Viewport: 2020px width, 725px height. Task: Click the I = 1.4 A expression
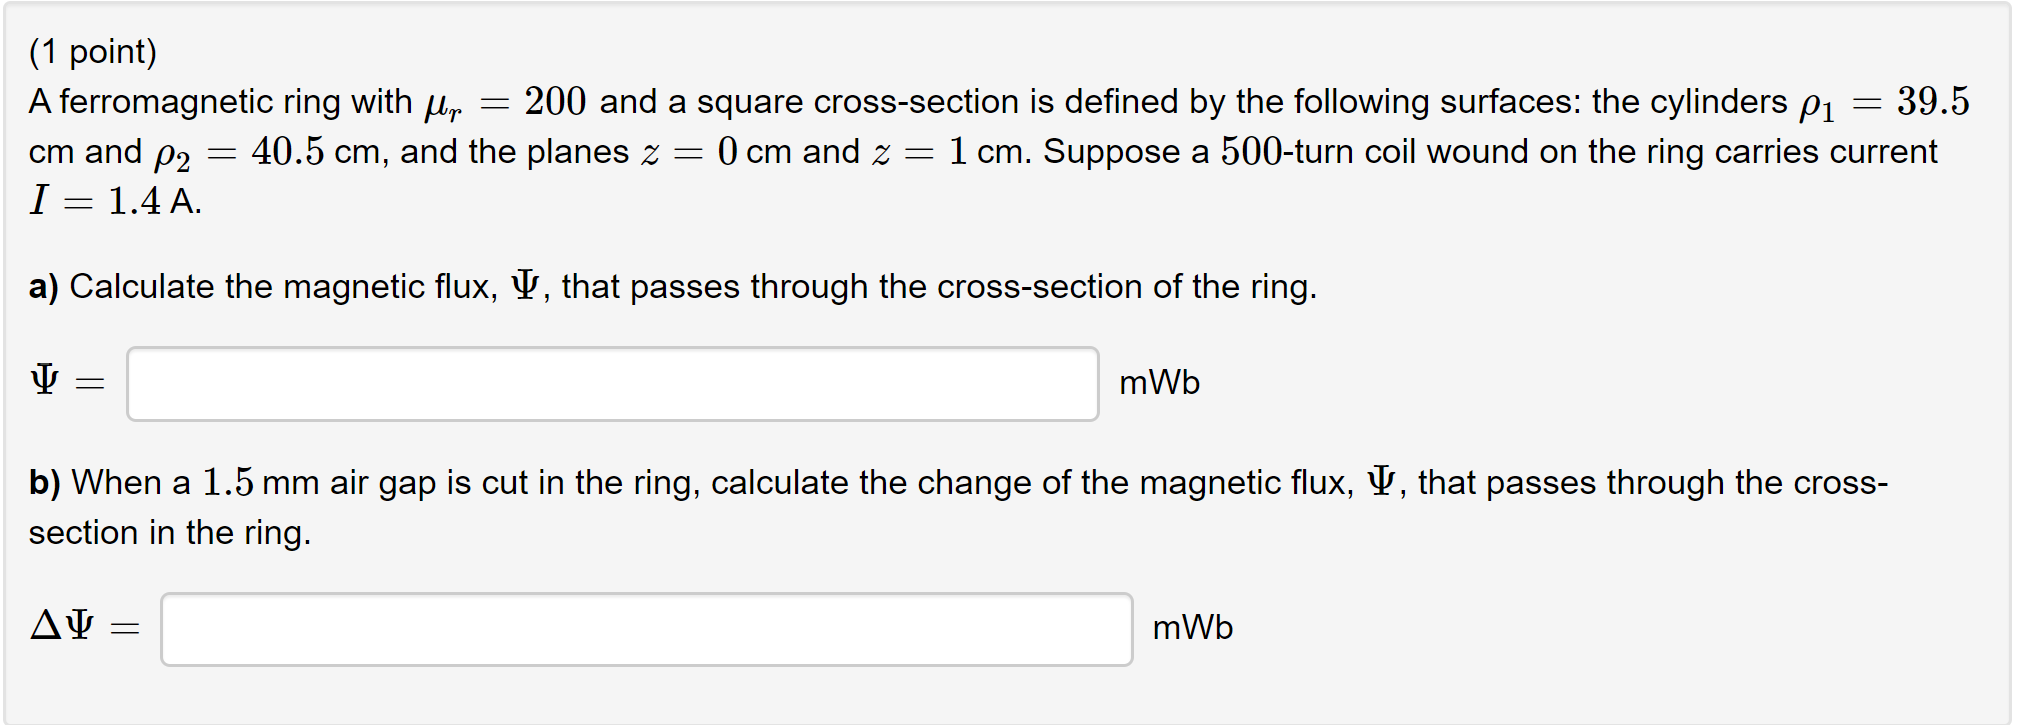coord(113,200)
